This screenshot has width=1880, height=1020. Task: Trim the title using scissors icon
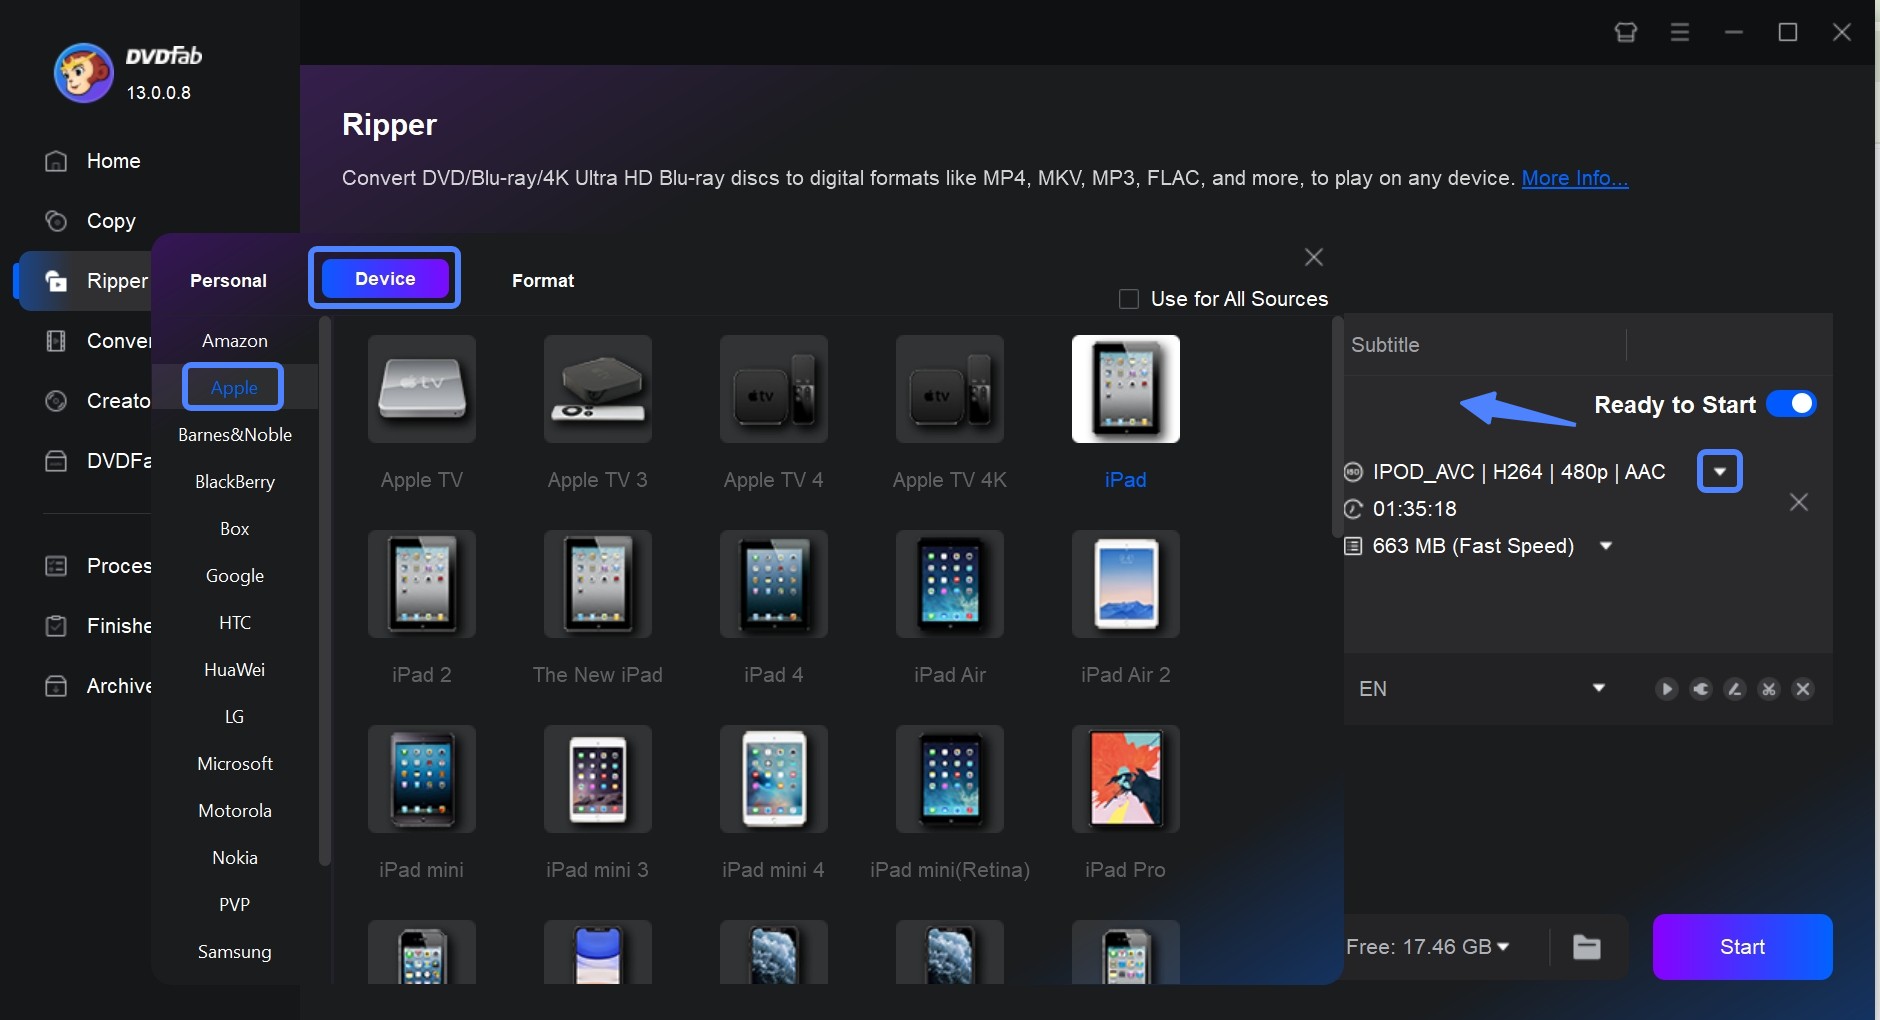point(1769,689)
